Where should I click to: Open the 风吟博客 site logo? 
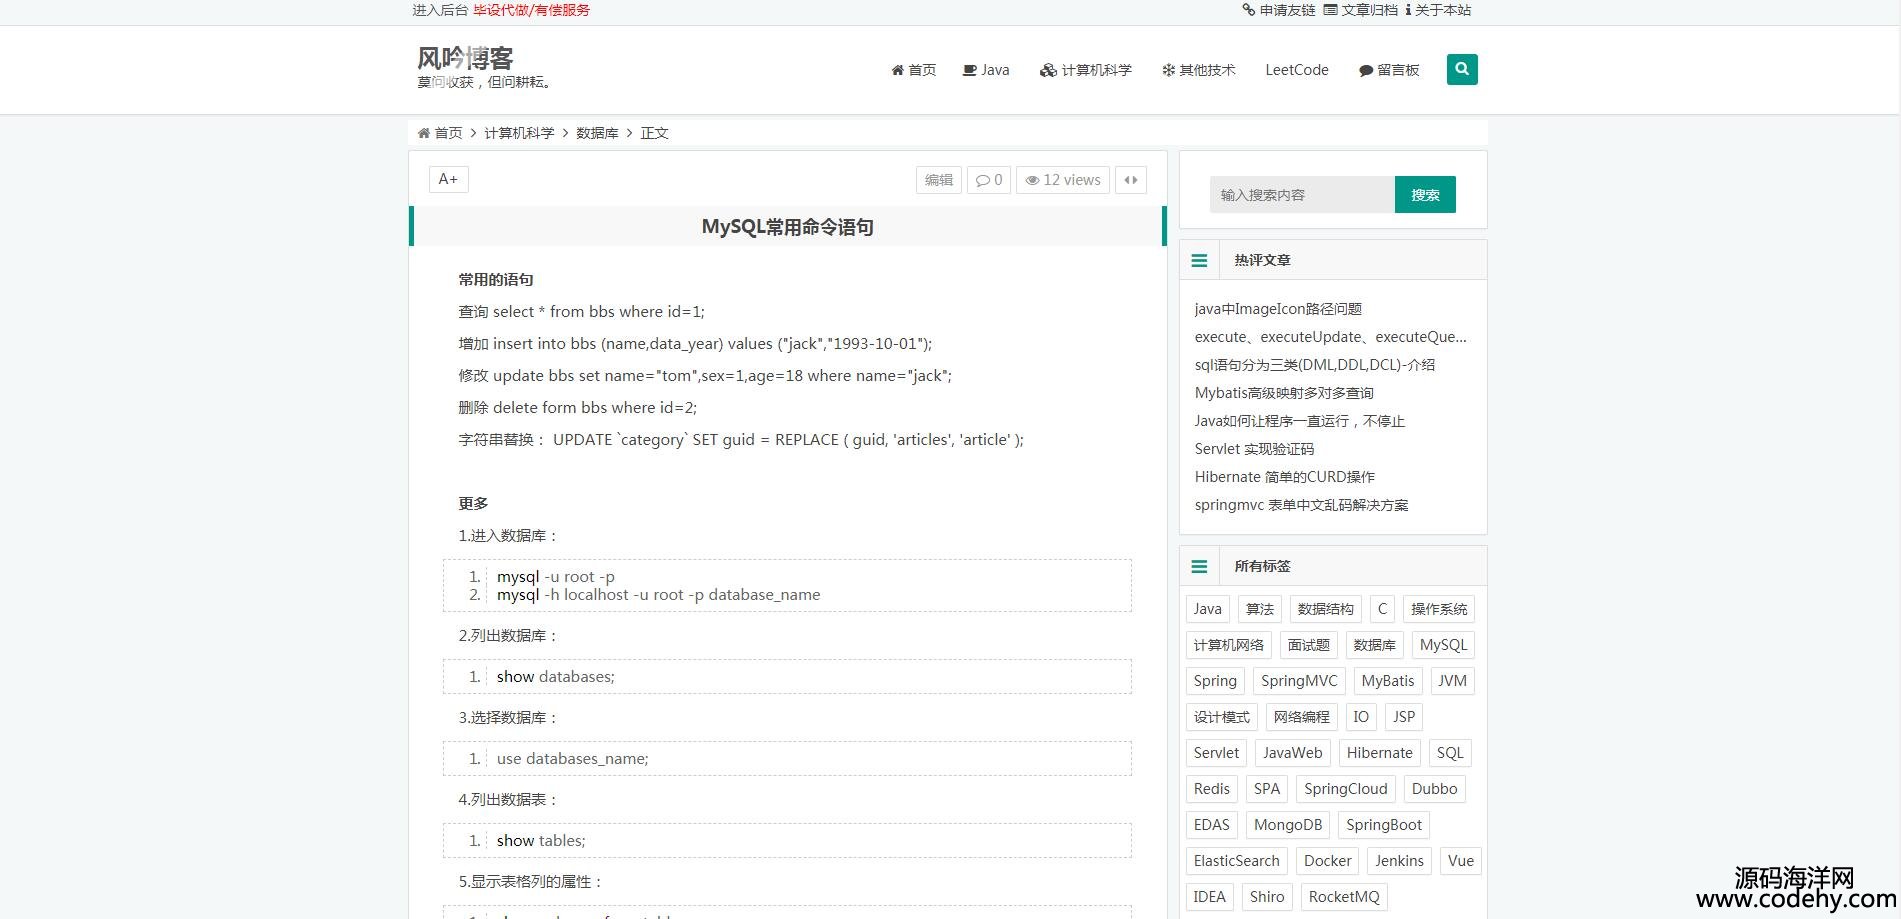coord(465,58)
